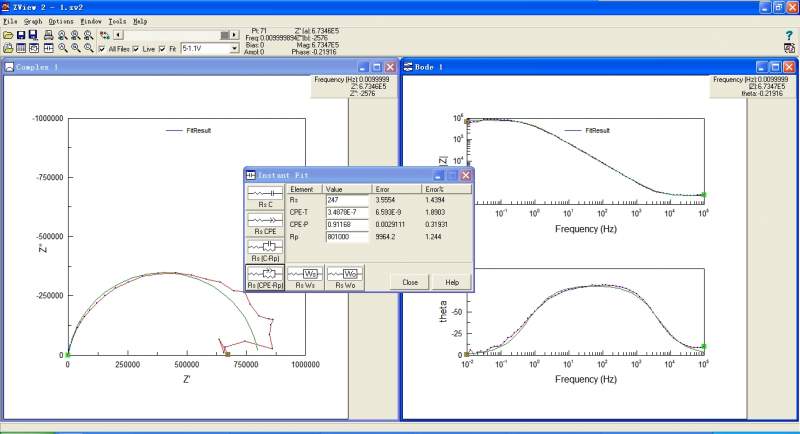Click the first magnifier icon in the lower toolbar row
This screenshot has width=800, height=434.
pos(63,48)
